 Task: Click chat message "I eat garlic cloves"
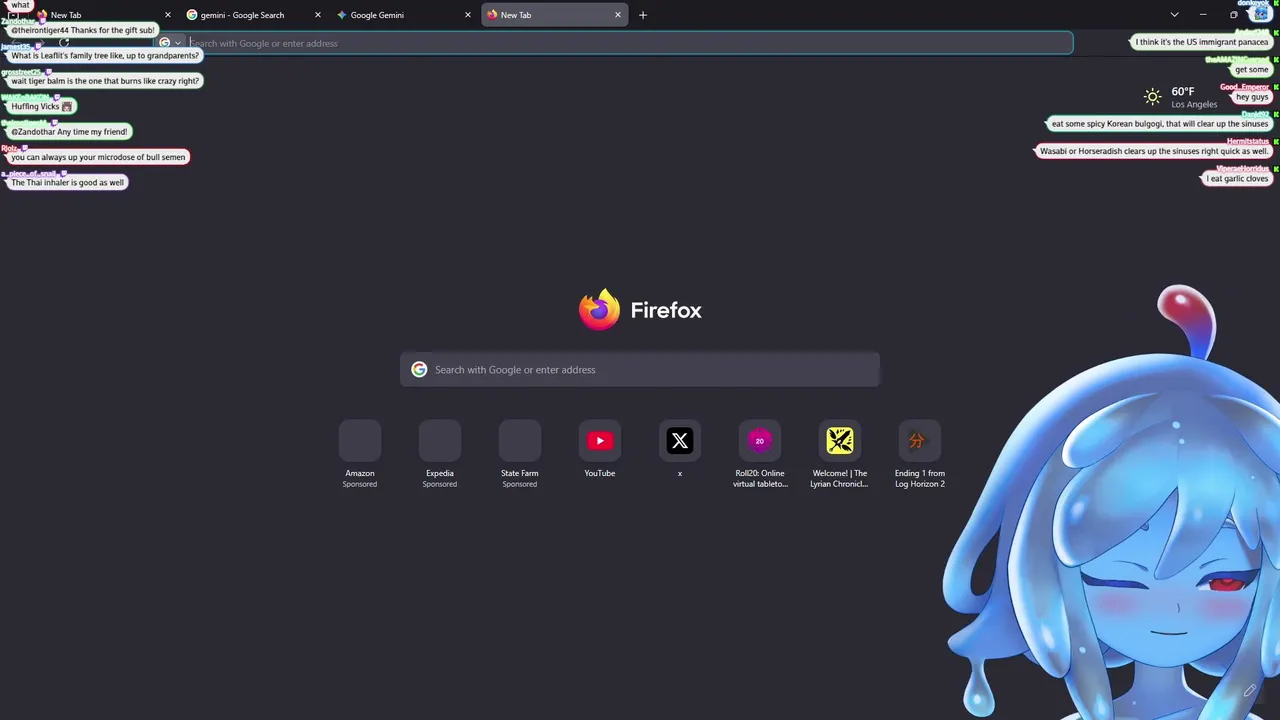pyautogui.click(x=1237, y=179)
